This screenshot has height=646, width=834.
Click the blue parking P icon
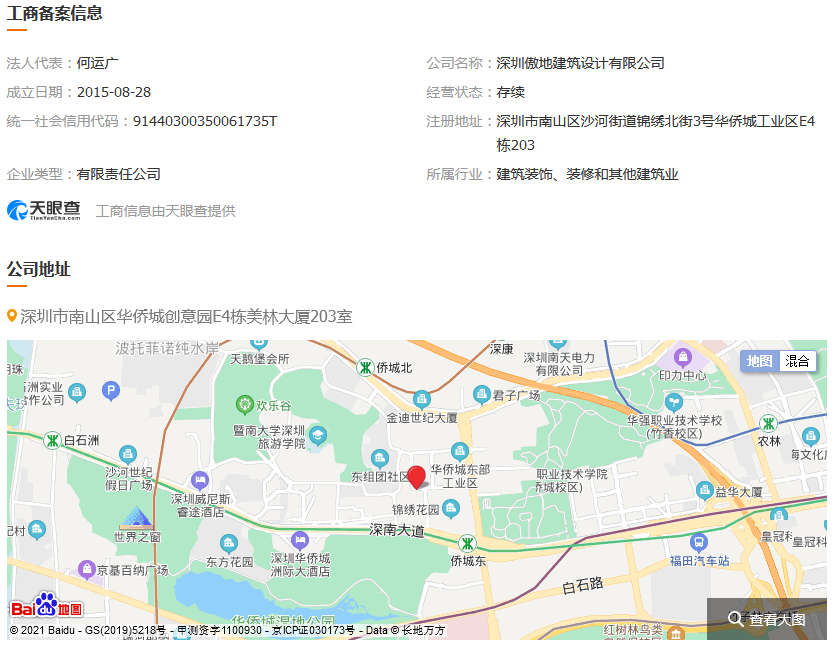tap(111, 391)
